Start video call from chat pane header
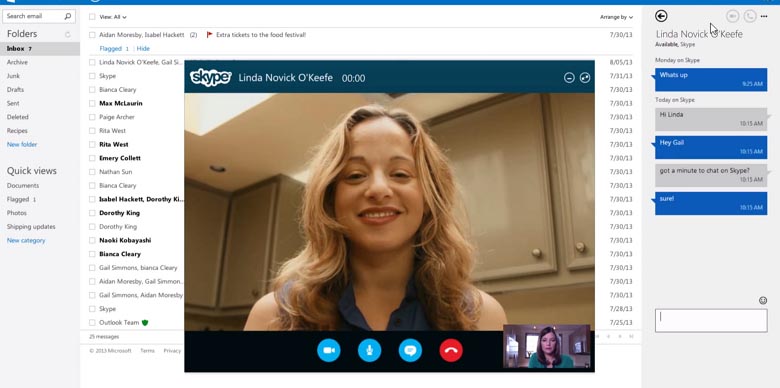Screen dimensions: 780x388 point(732,16)
